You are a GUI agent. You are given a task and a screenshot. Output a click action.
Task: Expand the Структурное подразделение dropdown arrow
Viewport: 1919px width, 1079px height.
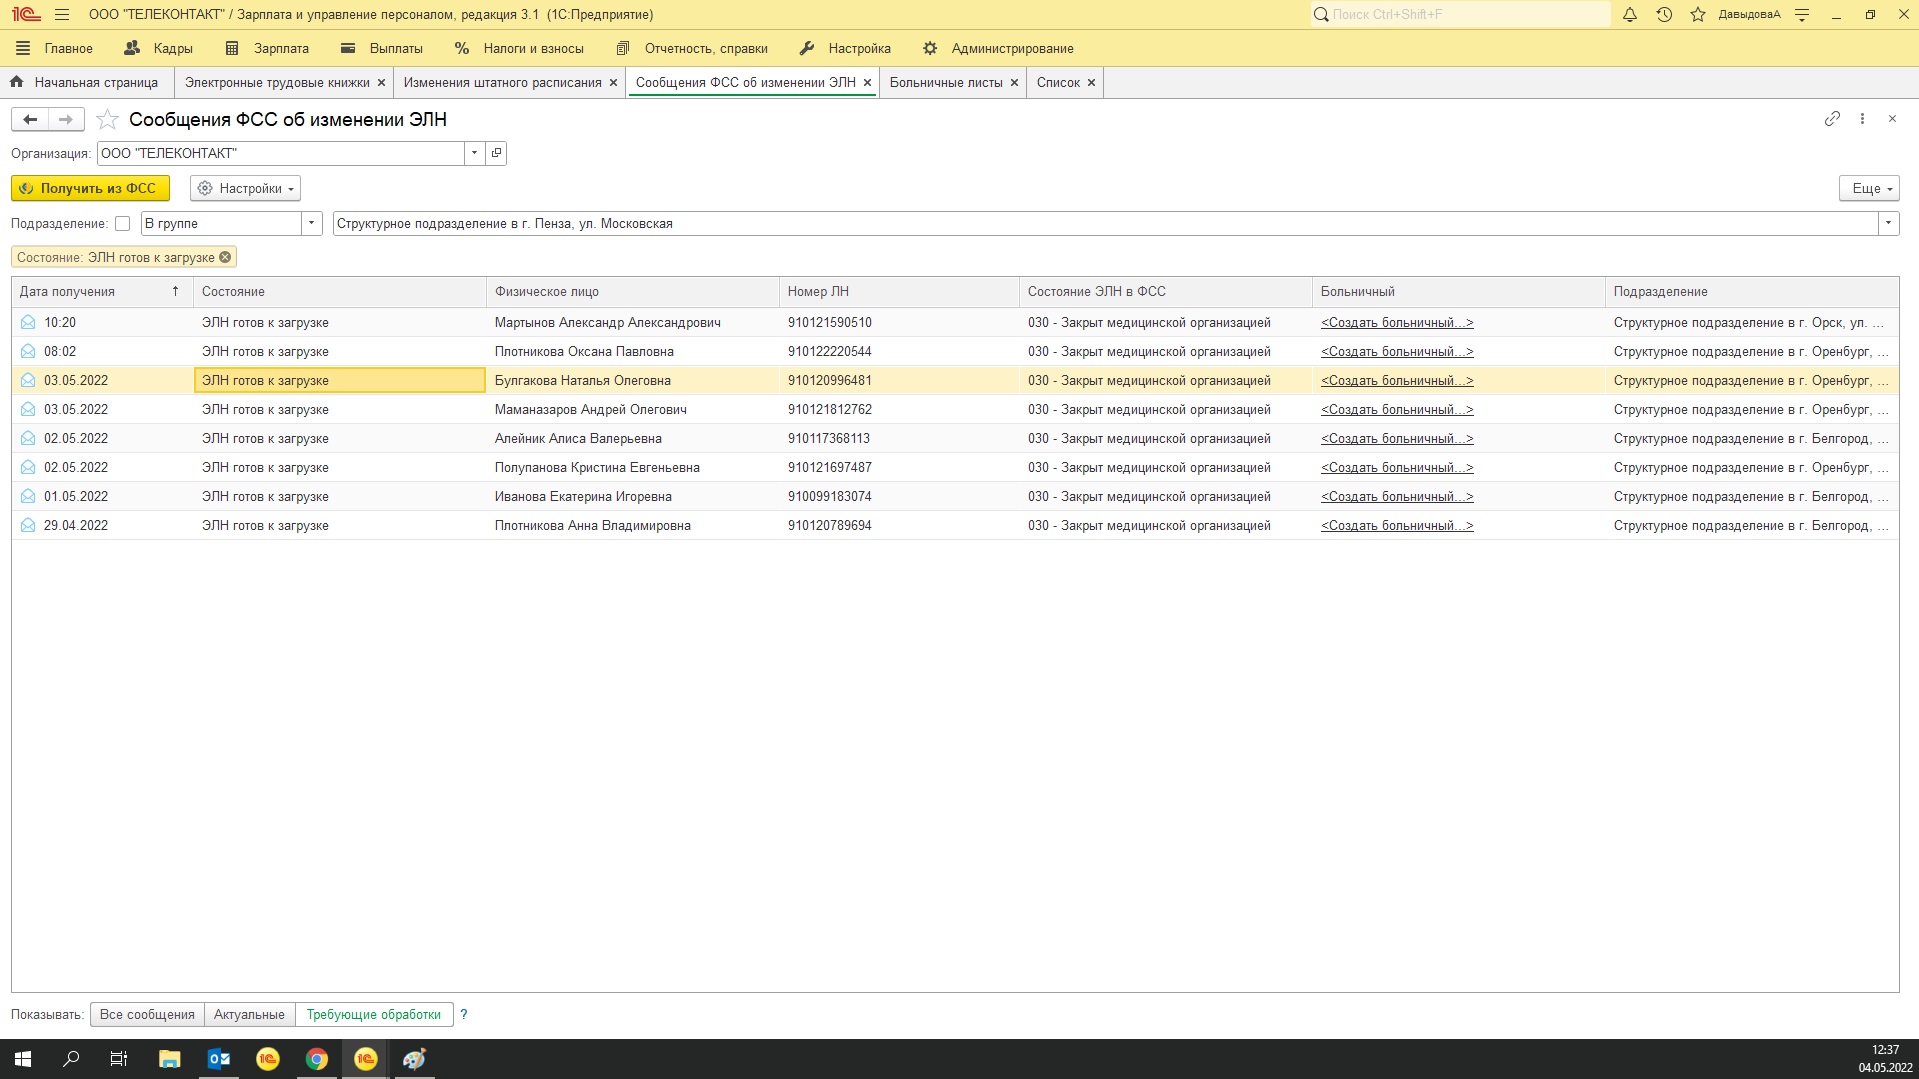pyautogui.click(x=1888, y=223)
